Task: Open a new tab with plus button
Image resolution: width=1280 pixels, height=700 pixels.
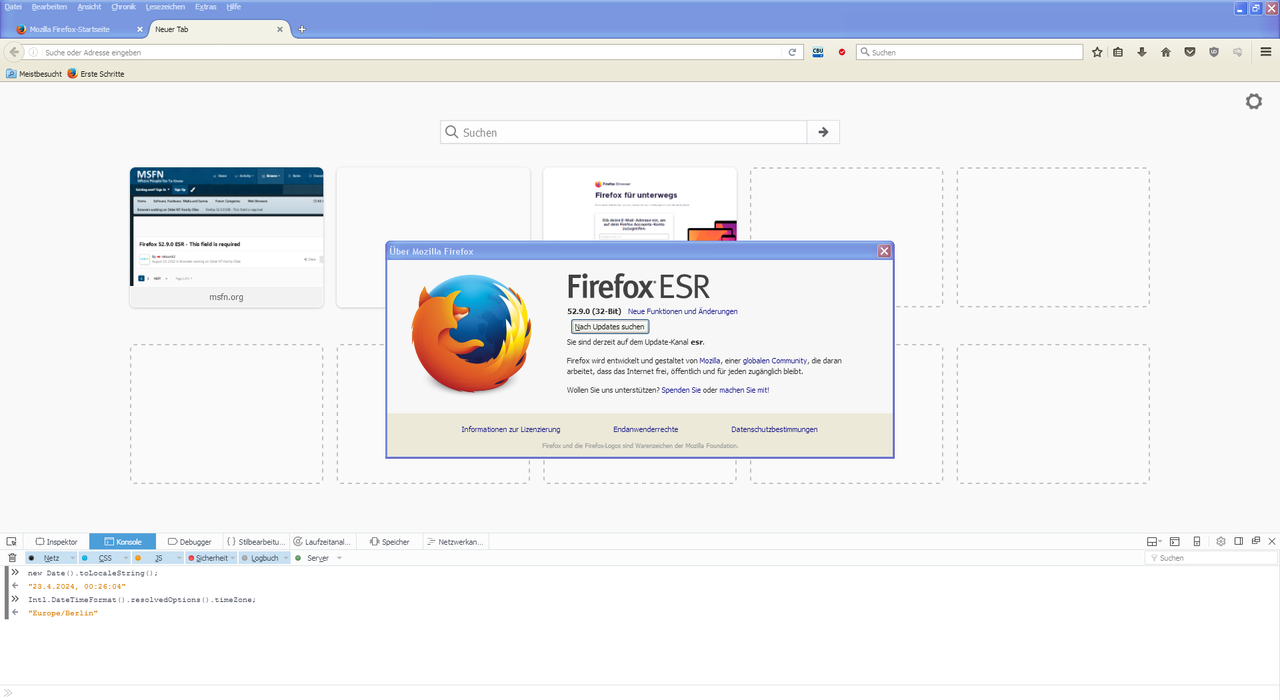Action: pos(302,29)
